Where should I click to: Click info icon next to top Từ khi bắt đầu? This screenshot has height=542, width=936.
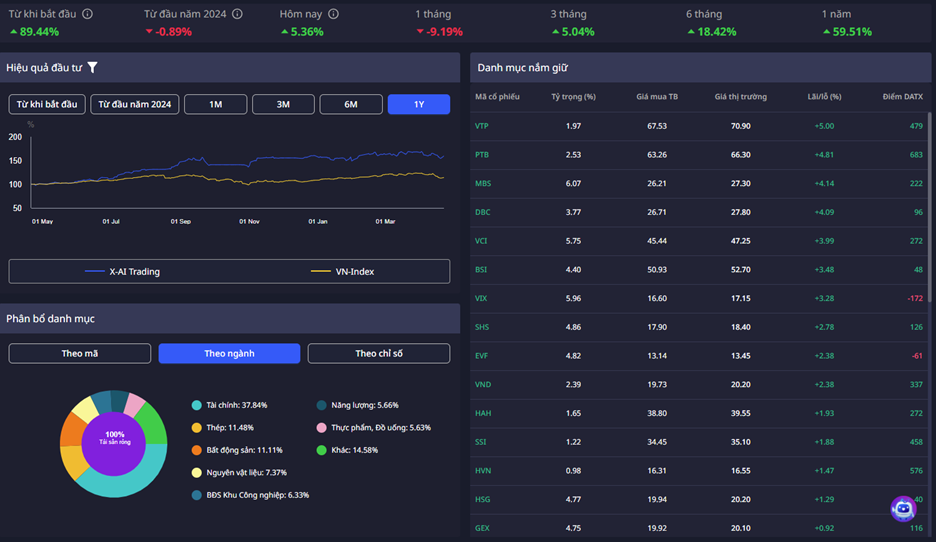(87, 14)
